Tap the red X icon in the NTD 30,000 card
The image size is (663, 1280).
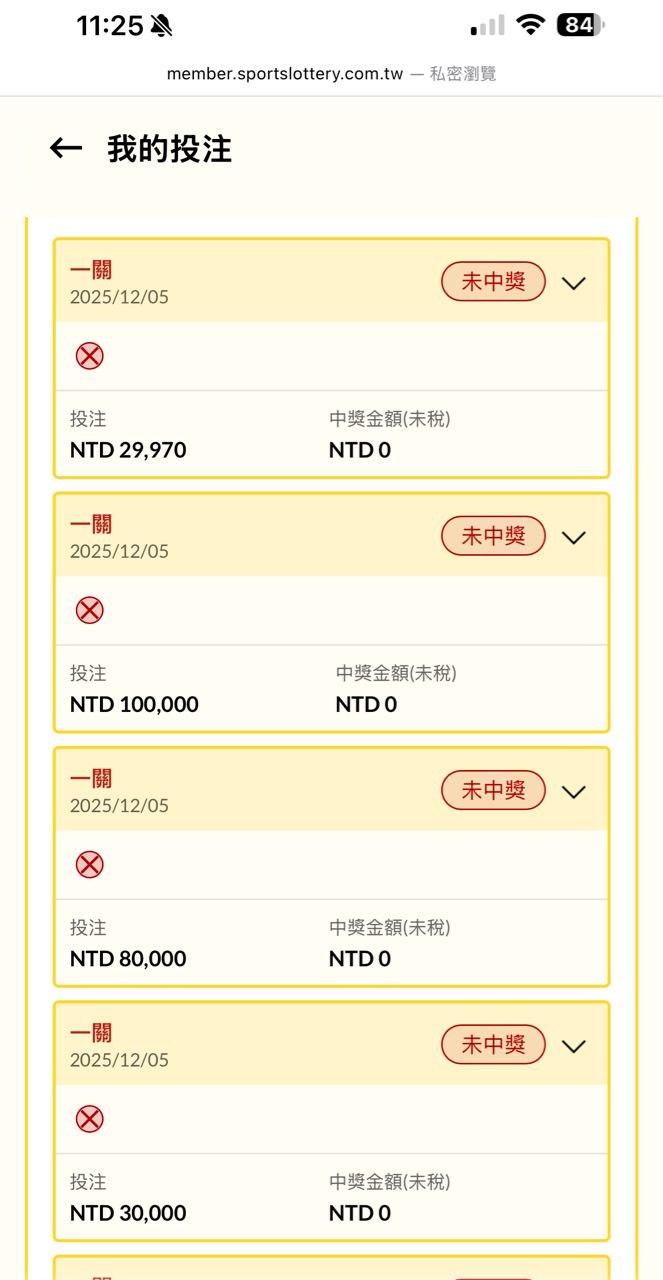tap(90, 1119)
